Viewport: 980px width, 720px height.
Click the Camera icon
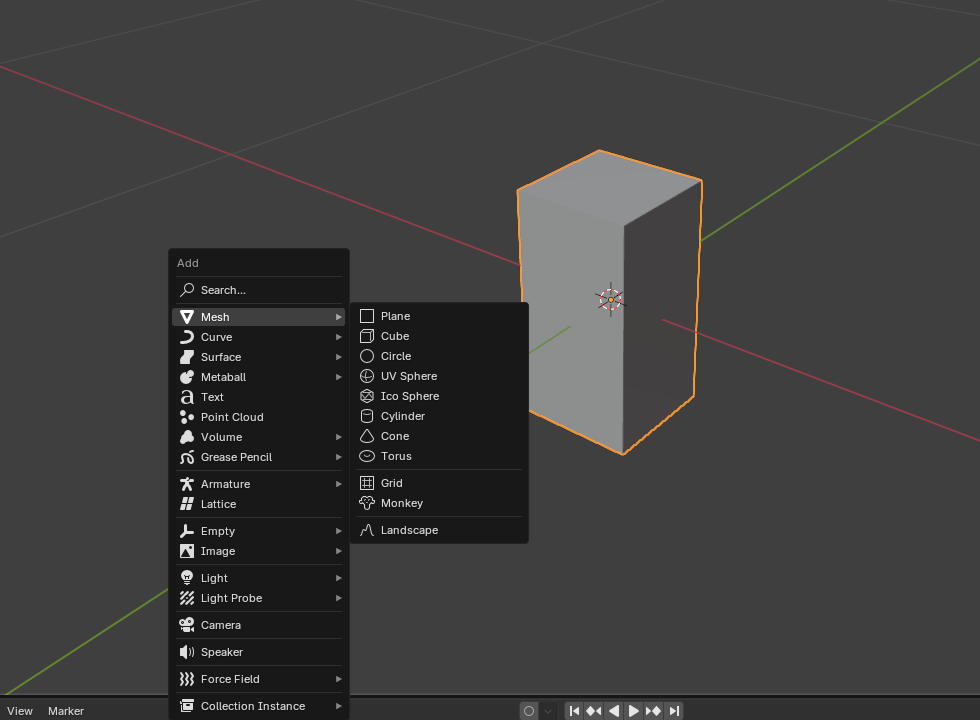click(x=187, y=625)
